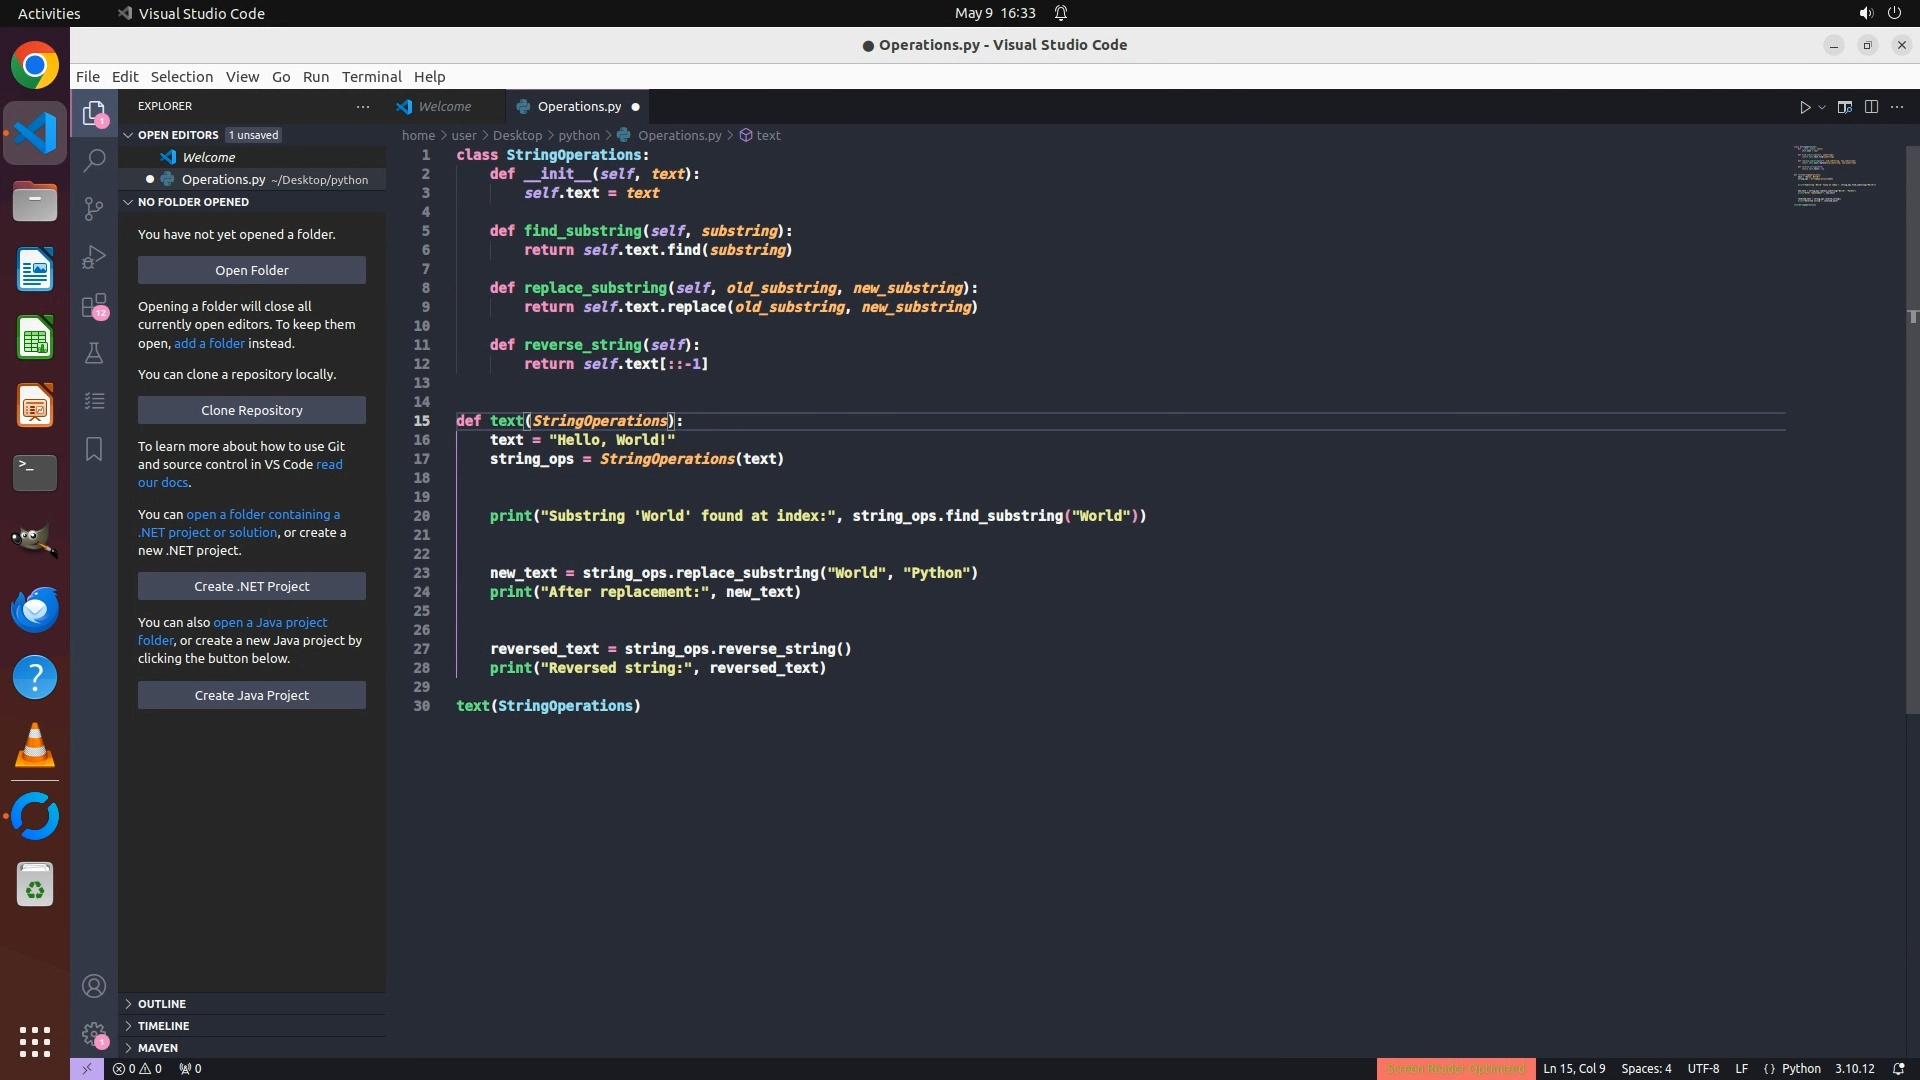Open the Manage gear icon

[94, 1033]
